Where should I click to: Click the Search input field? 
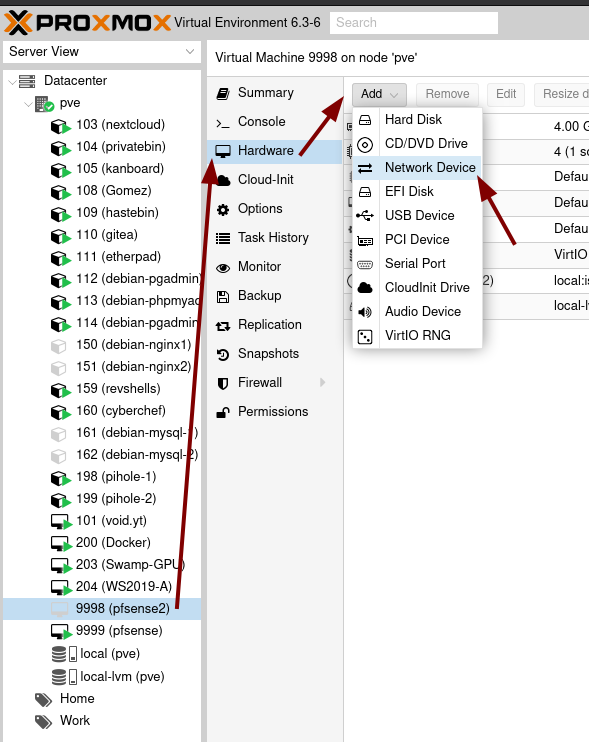coord(413,23)
